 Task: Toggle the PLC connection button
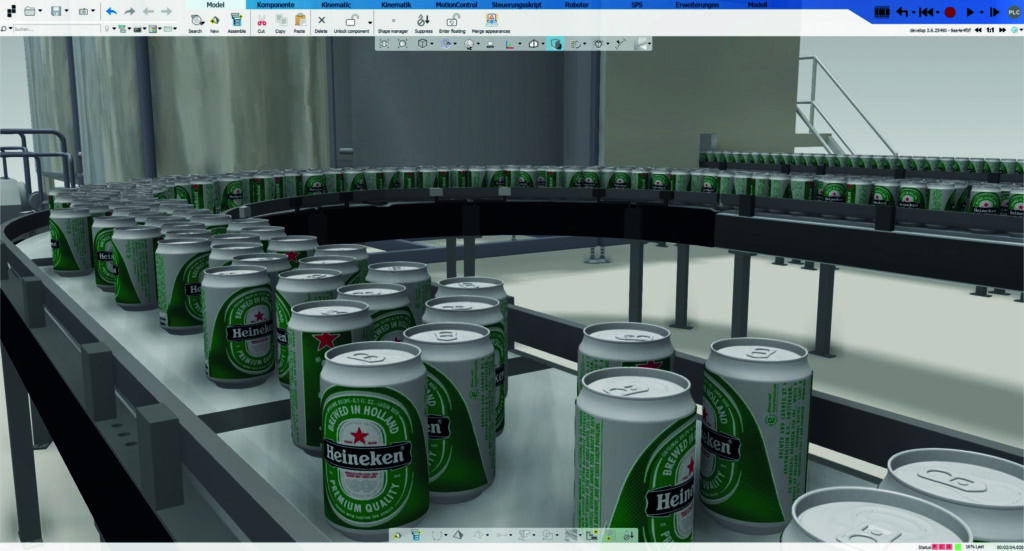1014,11
